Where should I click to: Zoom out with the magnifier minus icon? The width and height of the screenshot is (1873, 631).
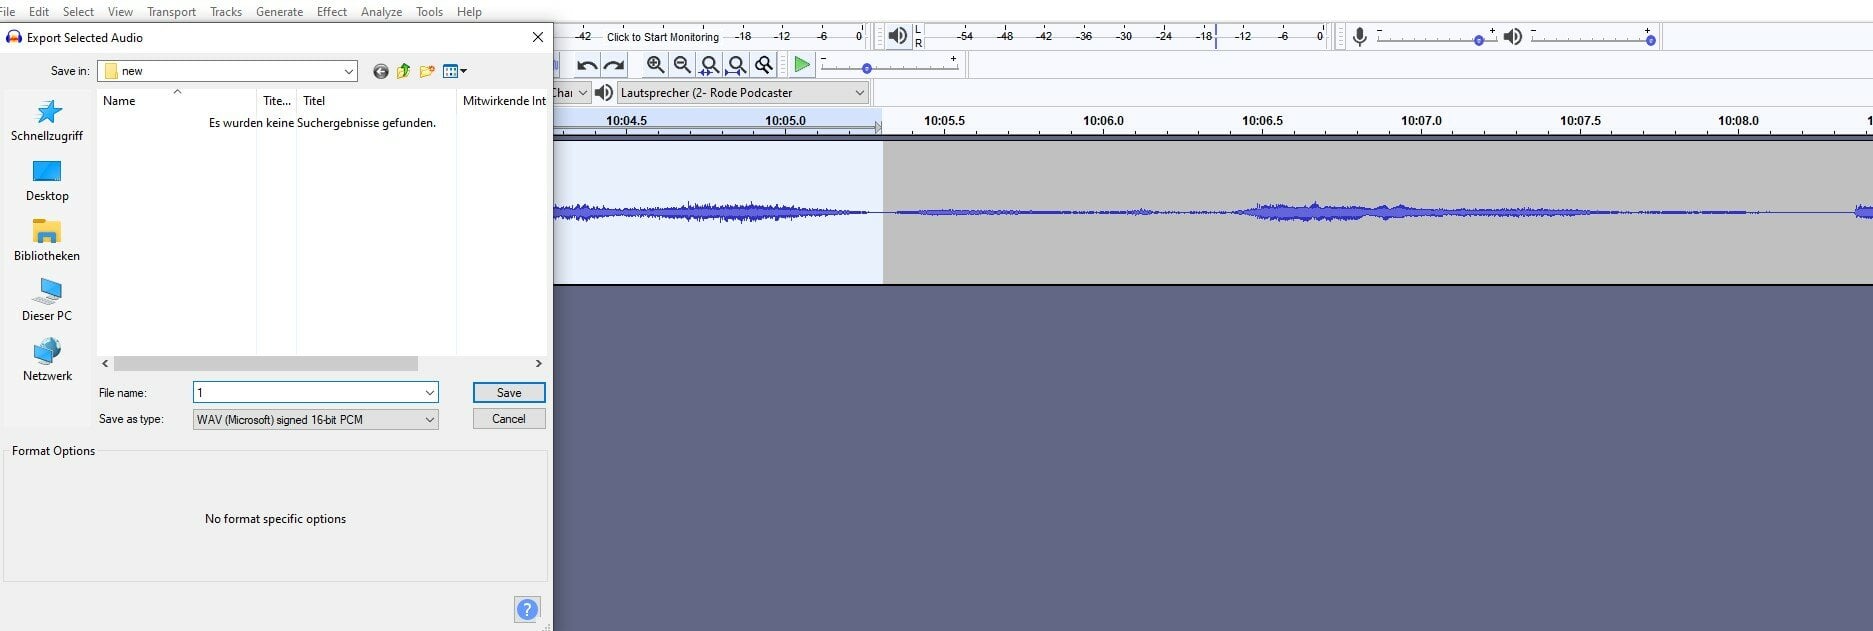(682, 65)
